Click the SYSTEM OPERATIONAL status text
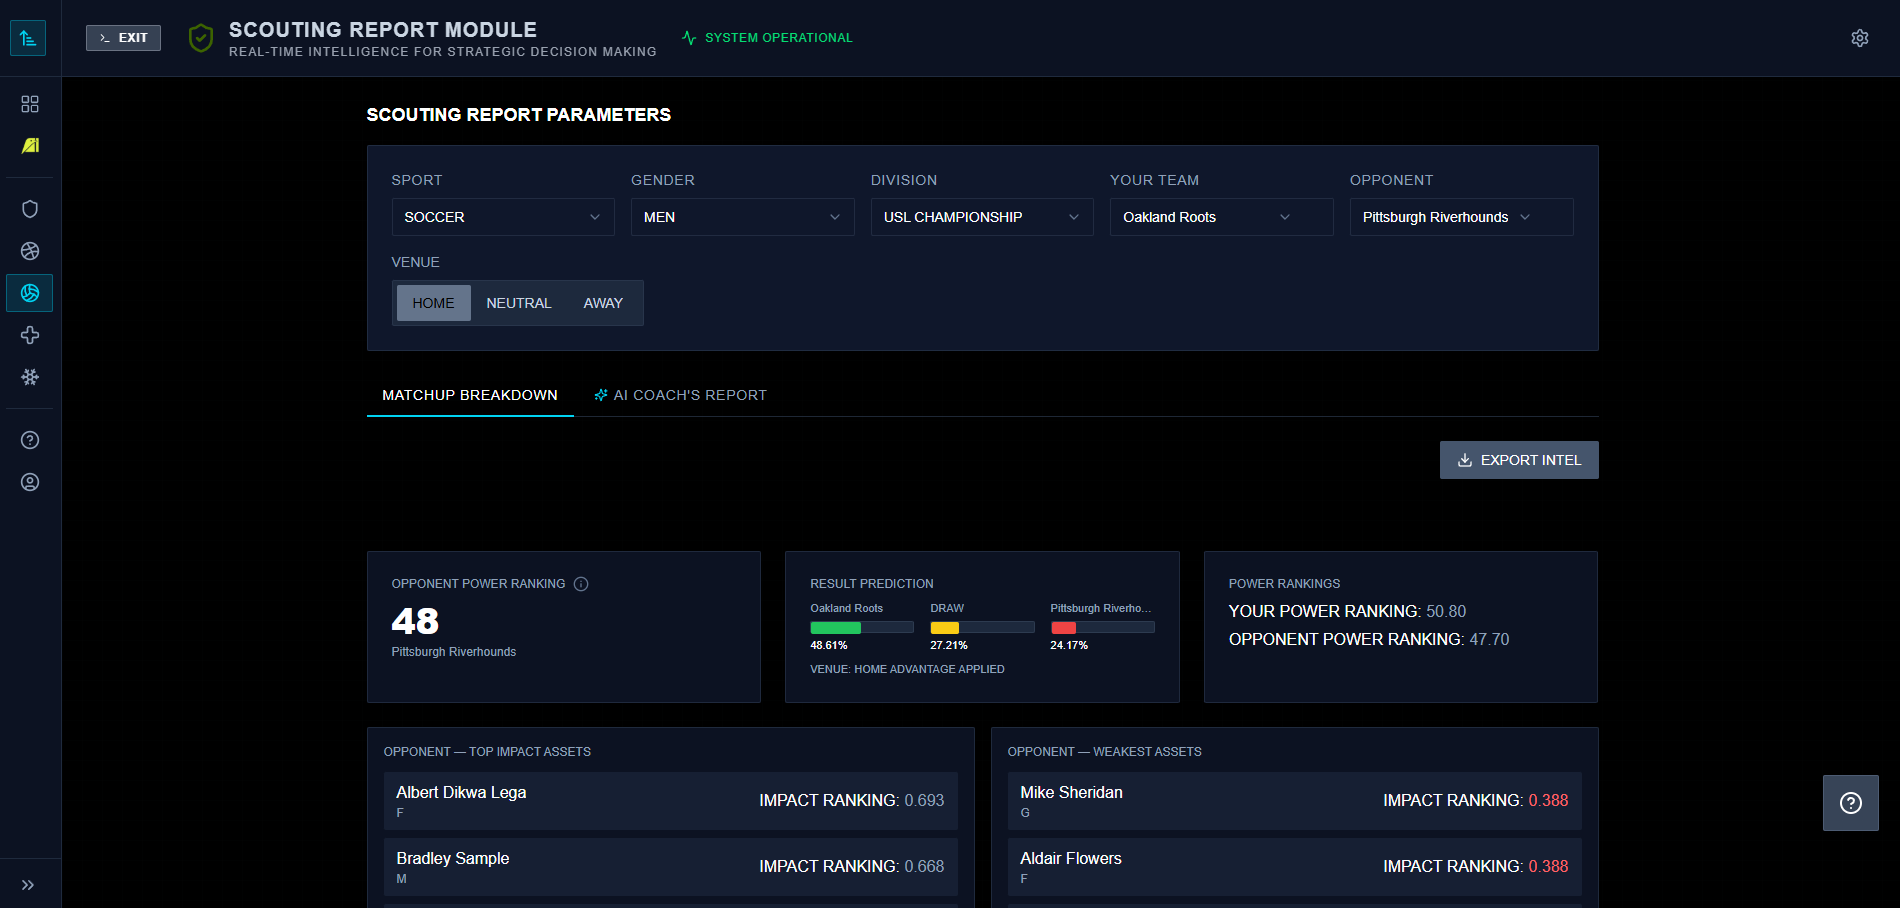 (x=778, y=38)
